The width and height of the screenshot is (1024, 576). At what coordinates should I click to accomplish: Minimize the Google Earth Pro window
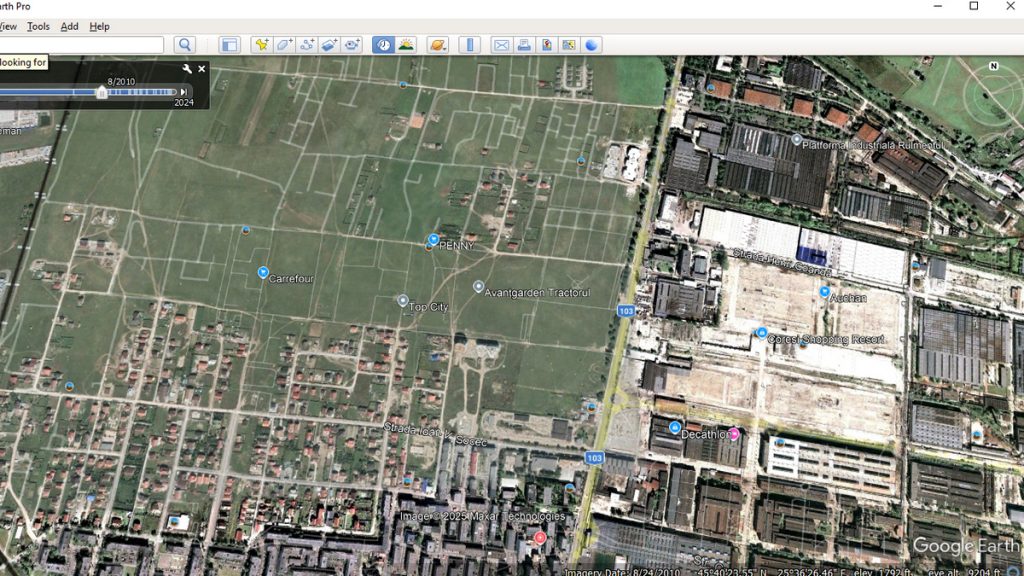click(x=938, y=7)
